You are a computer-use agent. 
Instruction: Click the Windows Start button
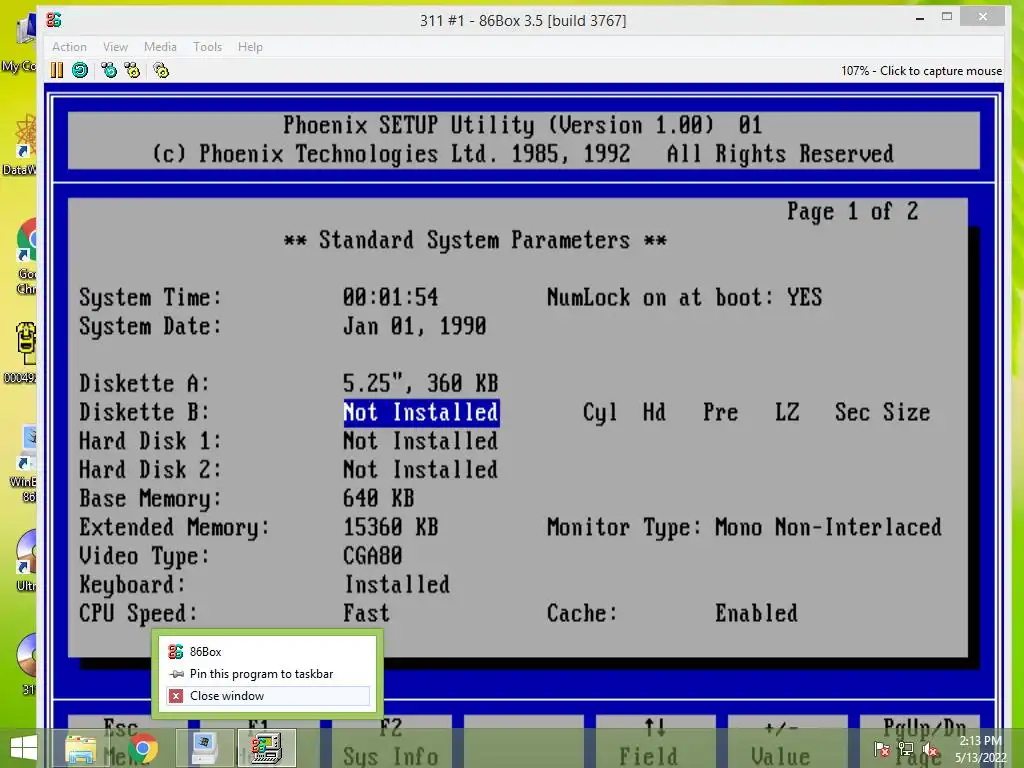(24, 748)
